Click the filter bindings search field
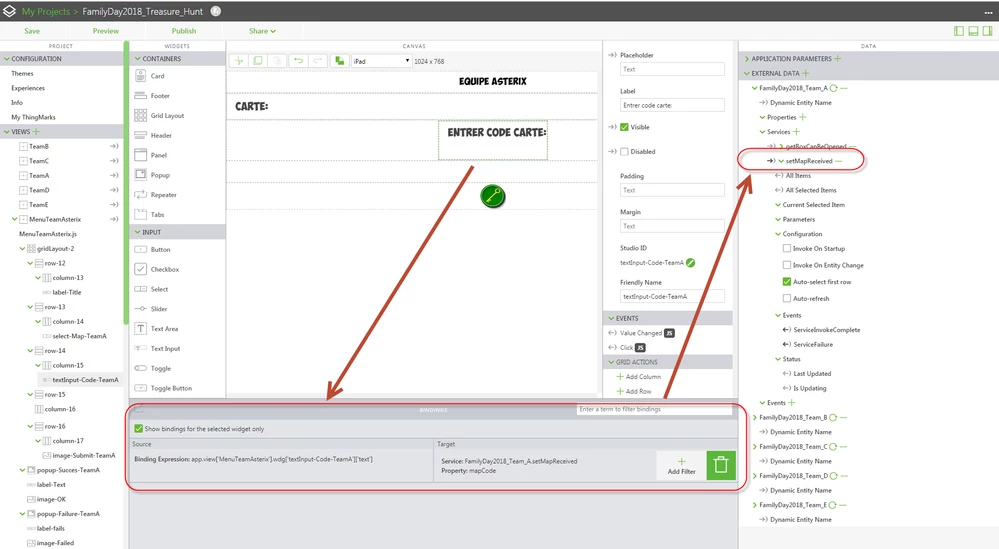Screen dimensions: 999x549 click(654, 410)
